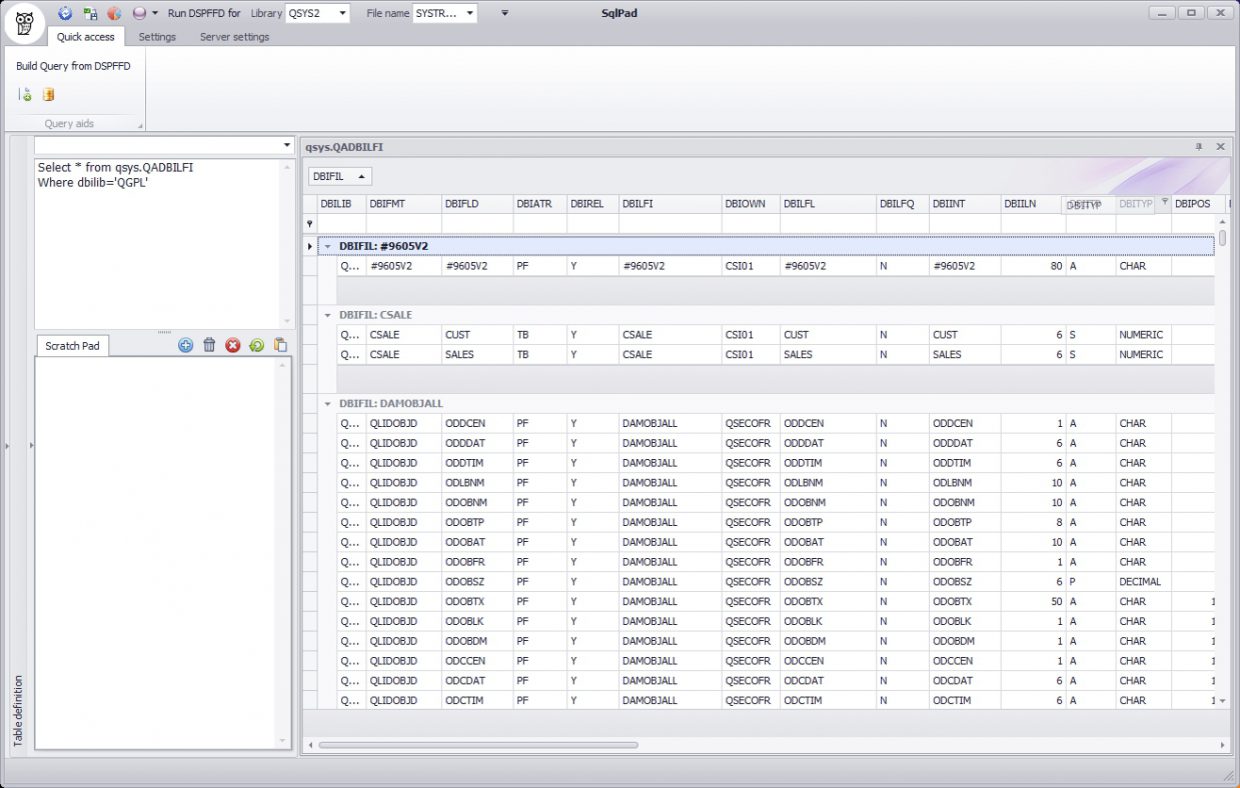Click the purple sphere icon in quick toolbar
This screenshot has height=788, width=1240.
click(x=139, y=13)
